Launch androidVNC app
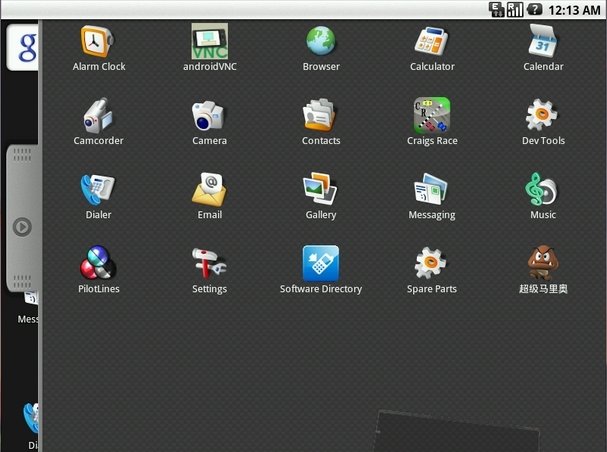The height and width of the screenshot is (452, 607). coord(209,48)
